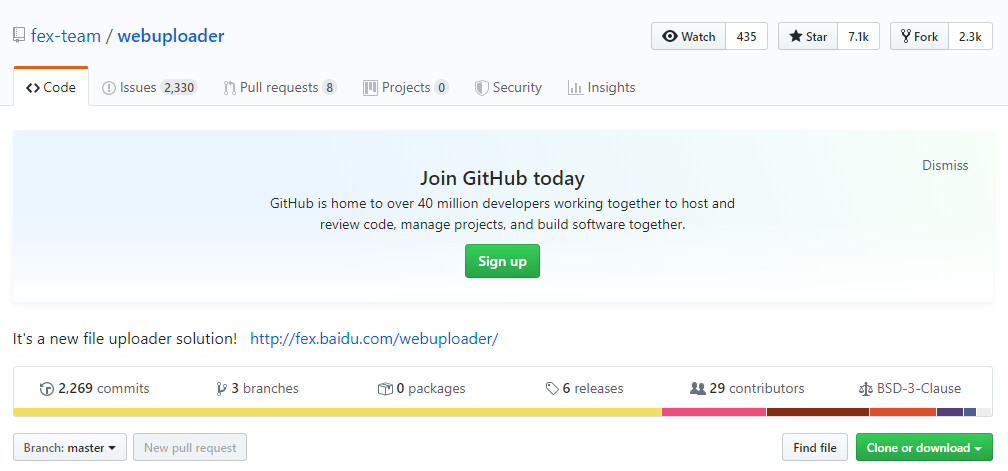The width and height of the screenshot is (1008, 471).
Task: Click the branches fork icon
Action: point(222,389)
